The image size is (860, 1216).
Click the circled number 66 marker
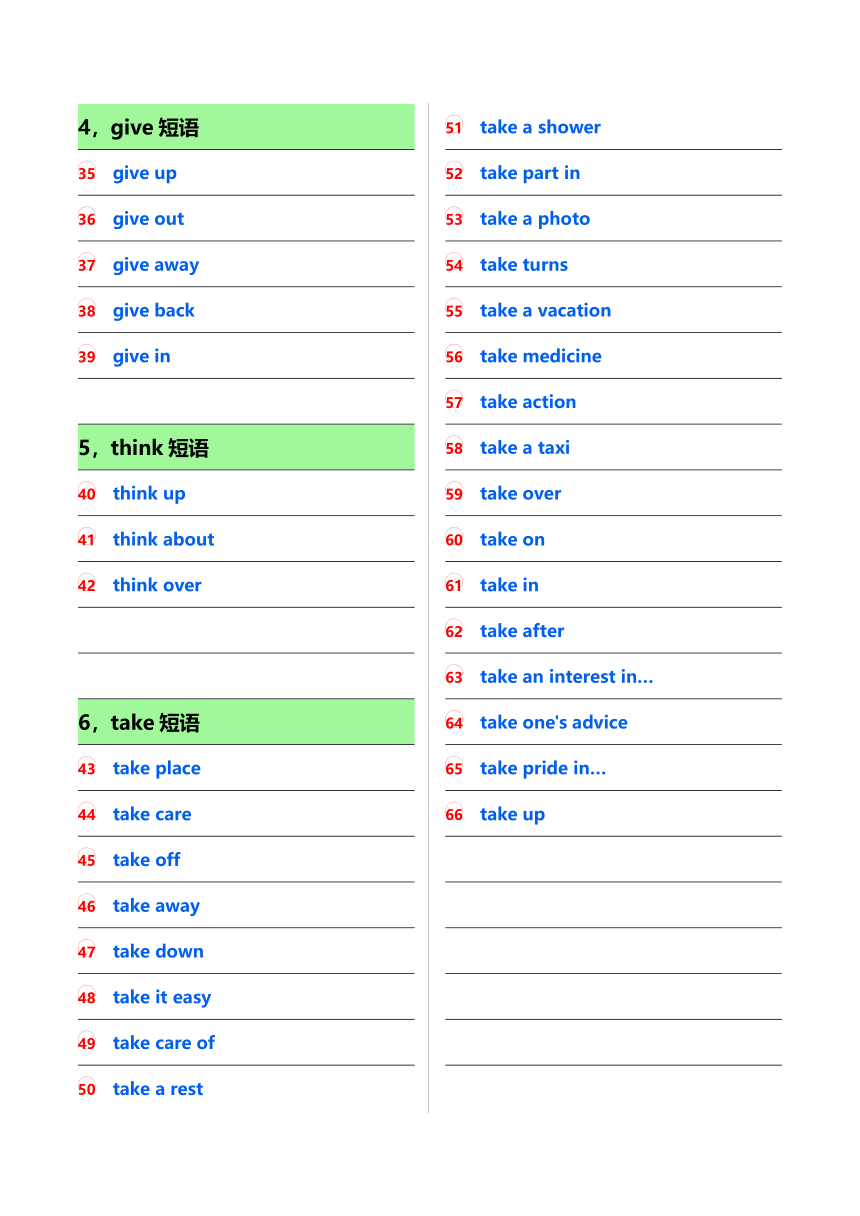pyautogui.click(x=454, y=814)
